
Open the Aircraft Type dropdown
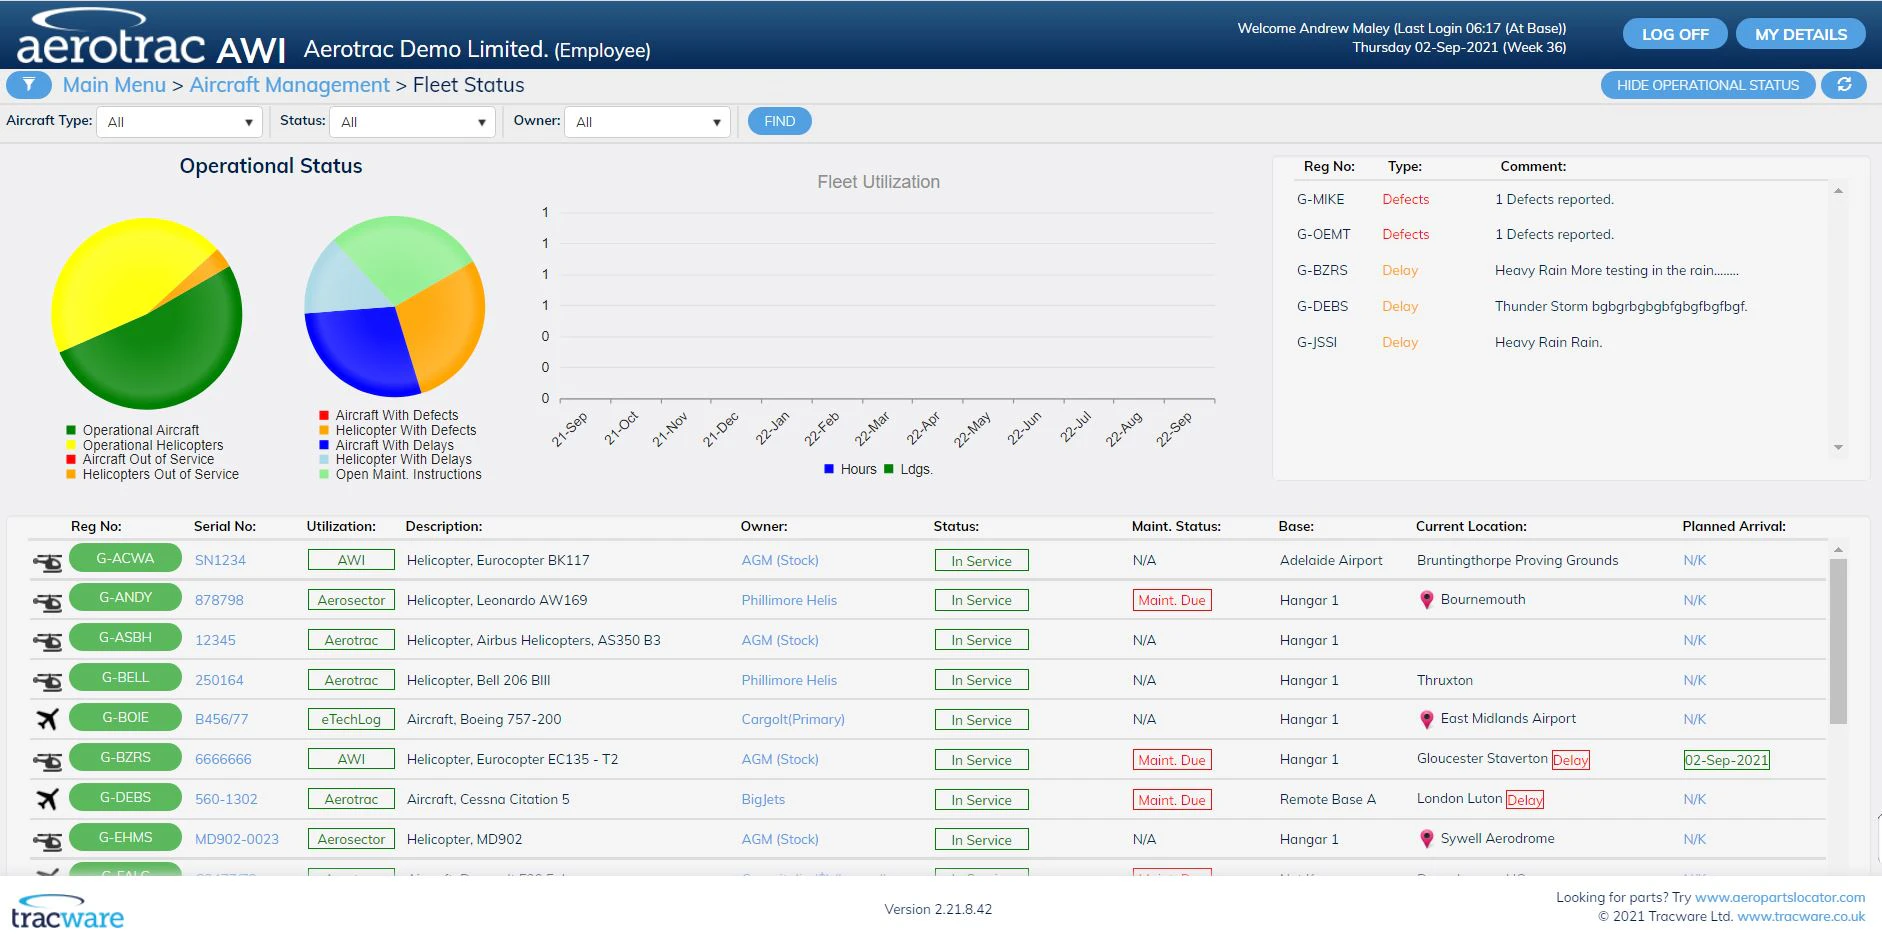pyautogui.click(x=178, y=121)
